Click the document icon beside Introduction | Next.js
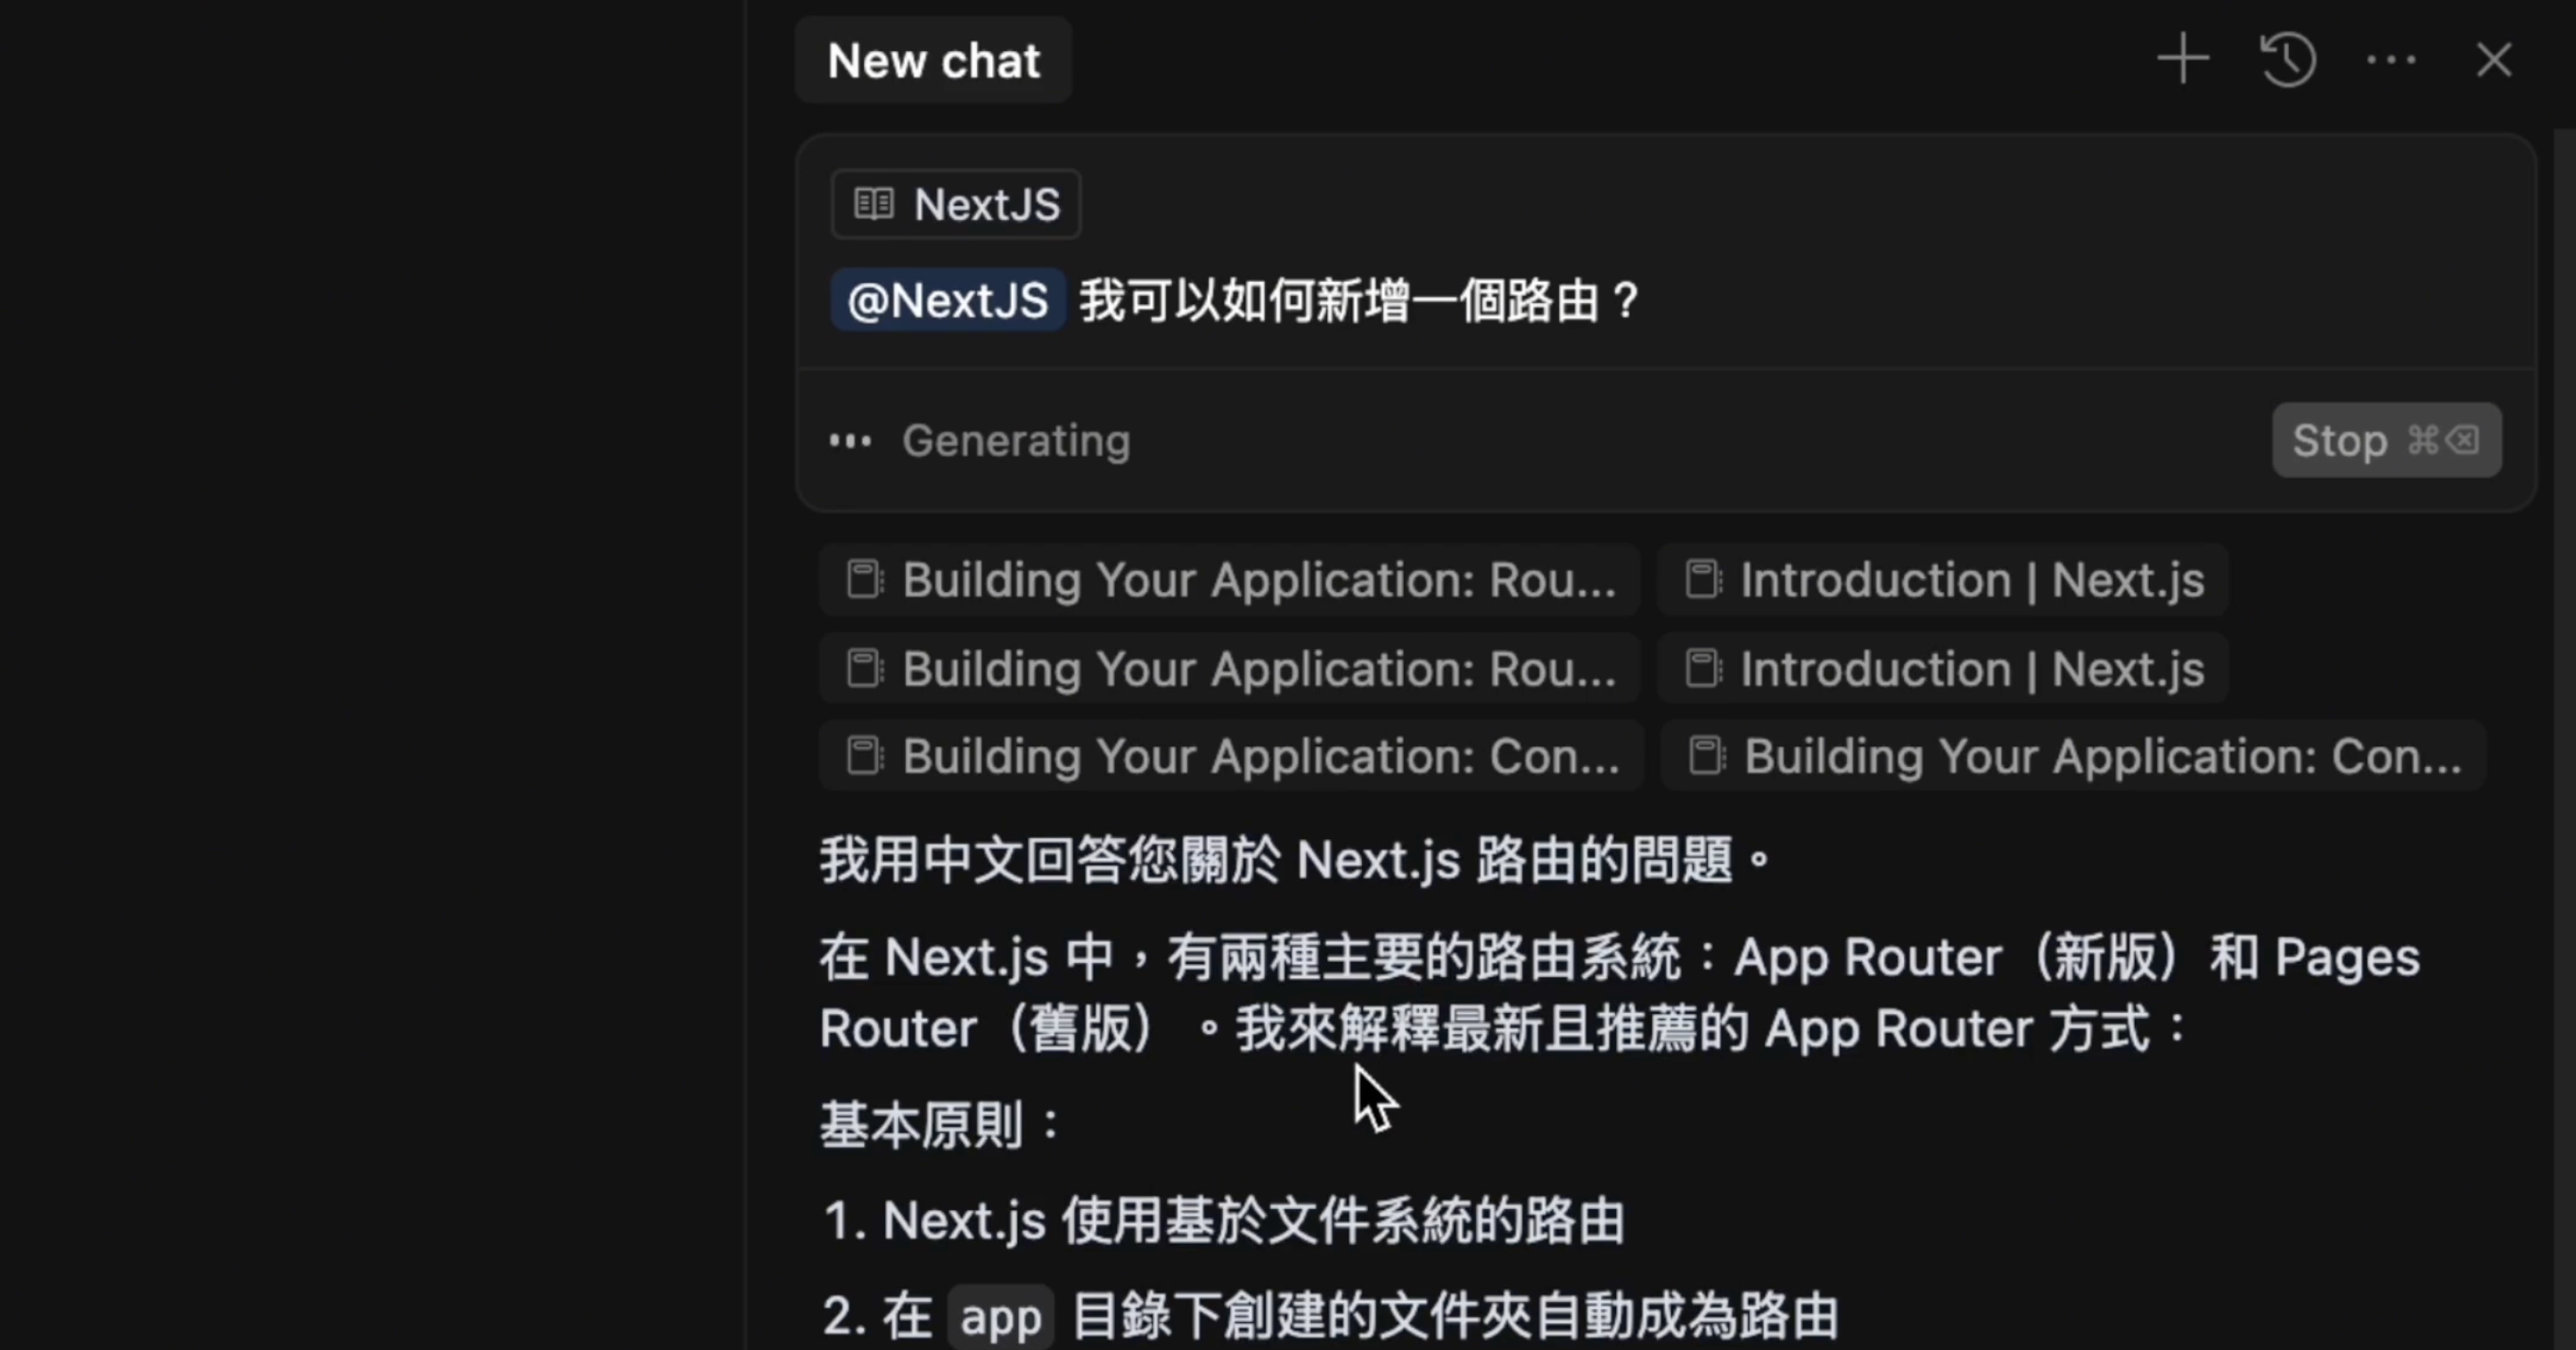The height and width of the screenshot is (1350, 2576). click(1703, 579)
